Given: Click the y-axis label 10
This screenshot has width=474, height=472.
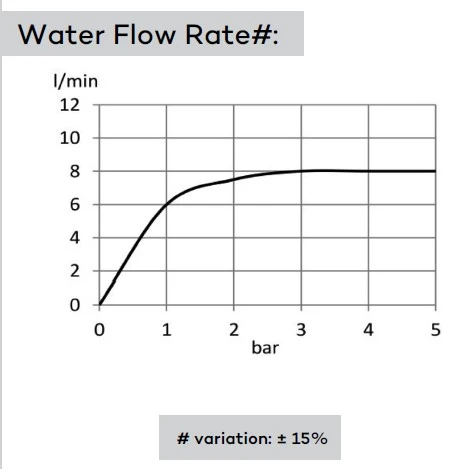Looking at the screenshot, I should coord(70,138).
